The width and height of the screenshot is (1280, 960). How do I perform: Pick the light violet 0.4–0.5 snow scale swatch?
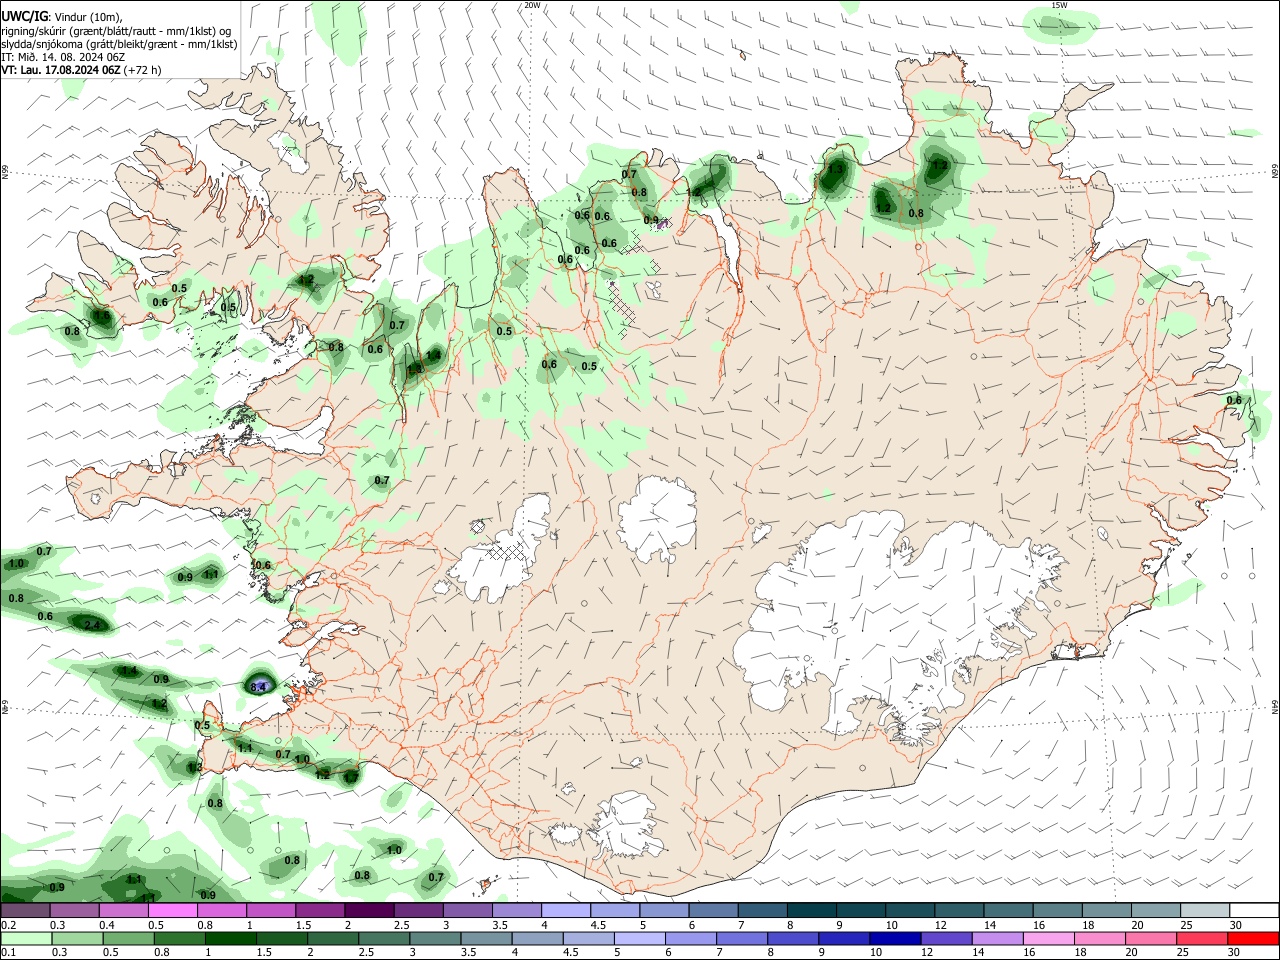[124, 911]
